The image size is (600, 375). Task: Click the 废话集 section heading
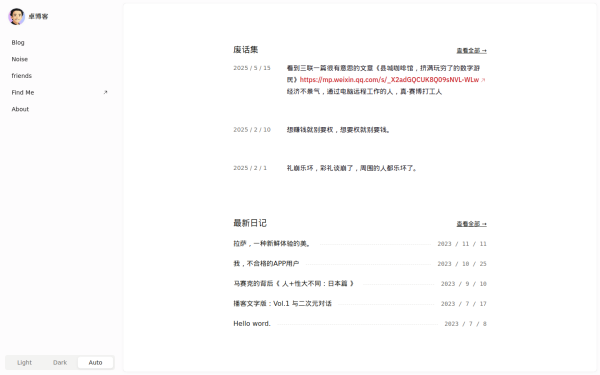tap(246, 50)
